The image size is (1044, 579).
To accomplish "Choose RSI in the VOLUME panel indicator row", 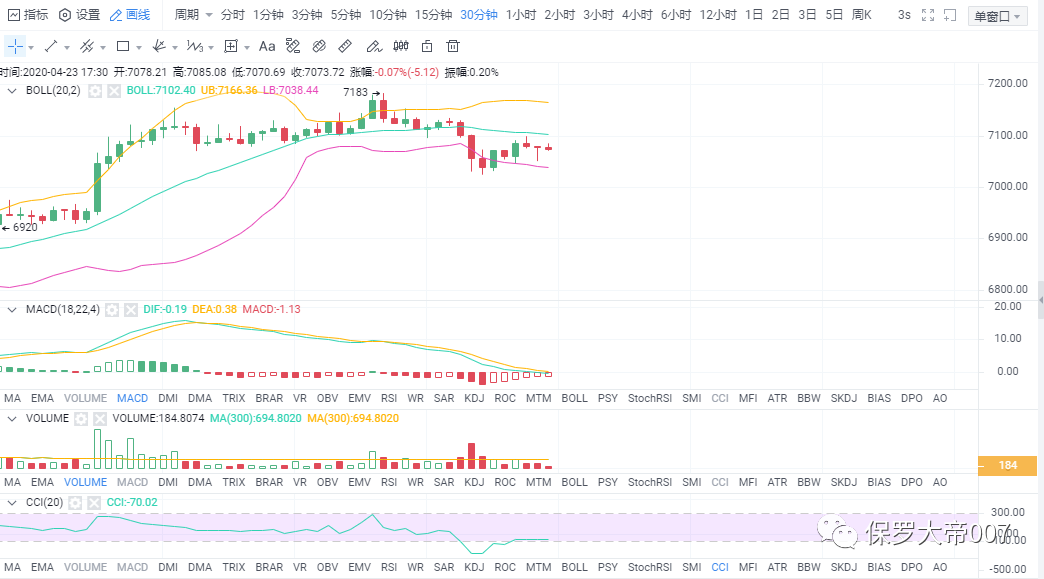I will tap(389, 482).
